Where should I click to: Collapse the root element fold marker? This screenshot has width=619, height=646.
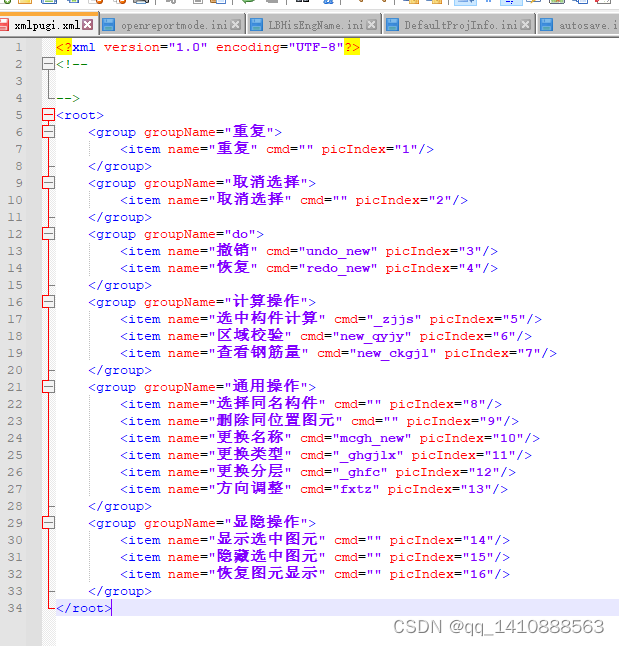click(48, 115)
